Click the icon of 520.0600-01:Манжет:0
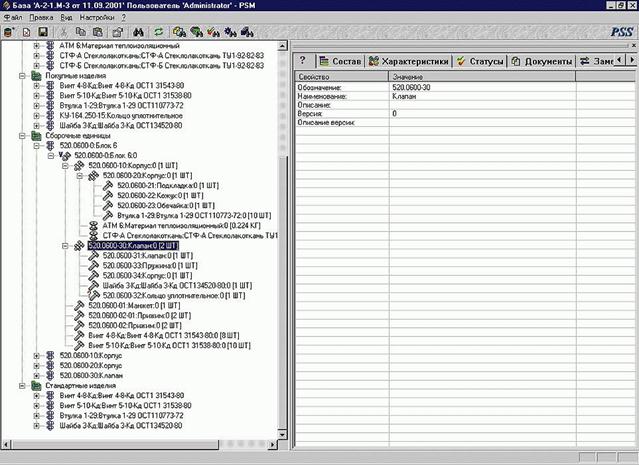Viewport: 639px width, 465px height. click(x=79, y=306)
